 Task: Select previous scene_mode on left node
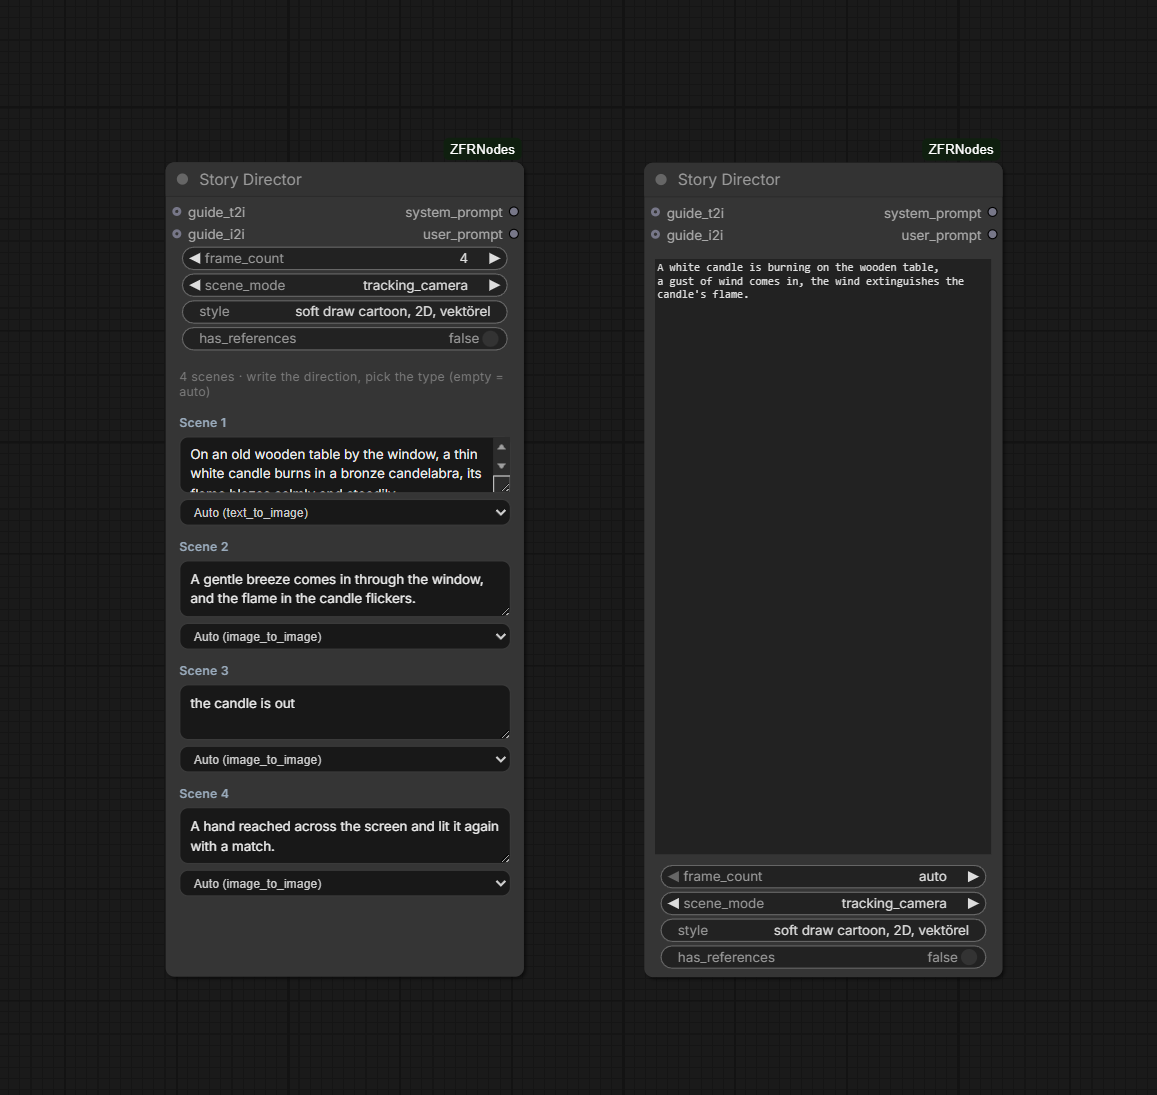[x=195, y=285]
